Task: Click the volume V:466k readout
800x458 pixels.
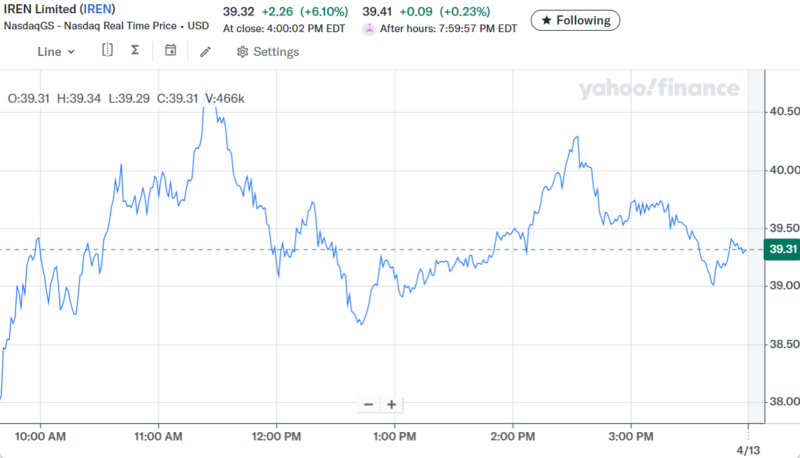Action: (x=224, y=98)
